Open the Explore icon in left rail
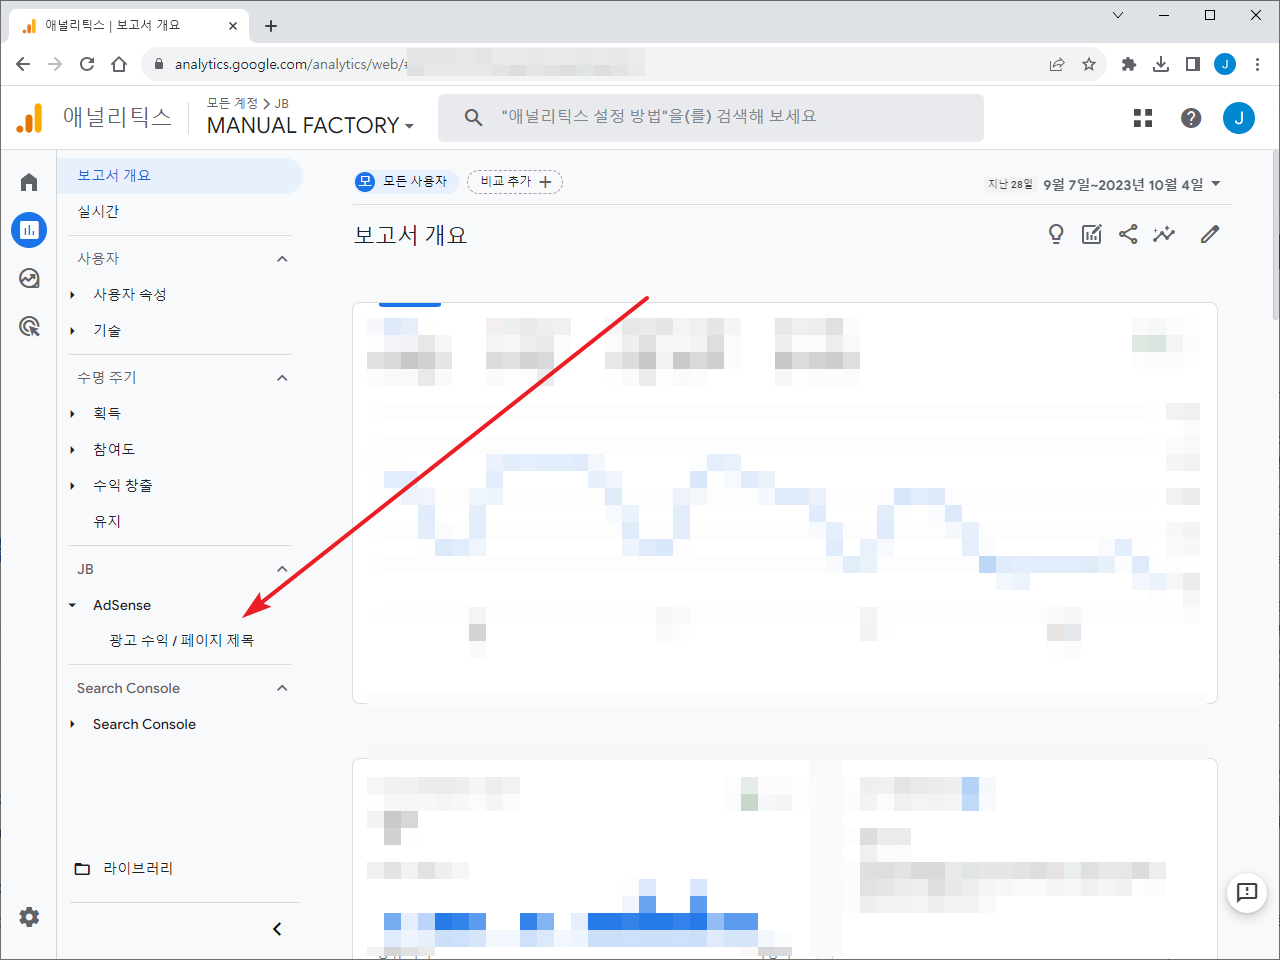The image size is (1280, 960). point(29,278)
